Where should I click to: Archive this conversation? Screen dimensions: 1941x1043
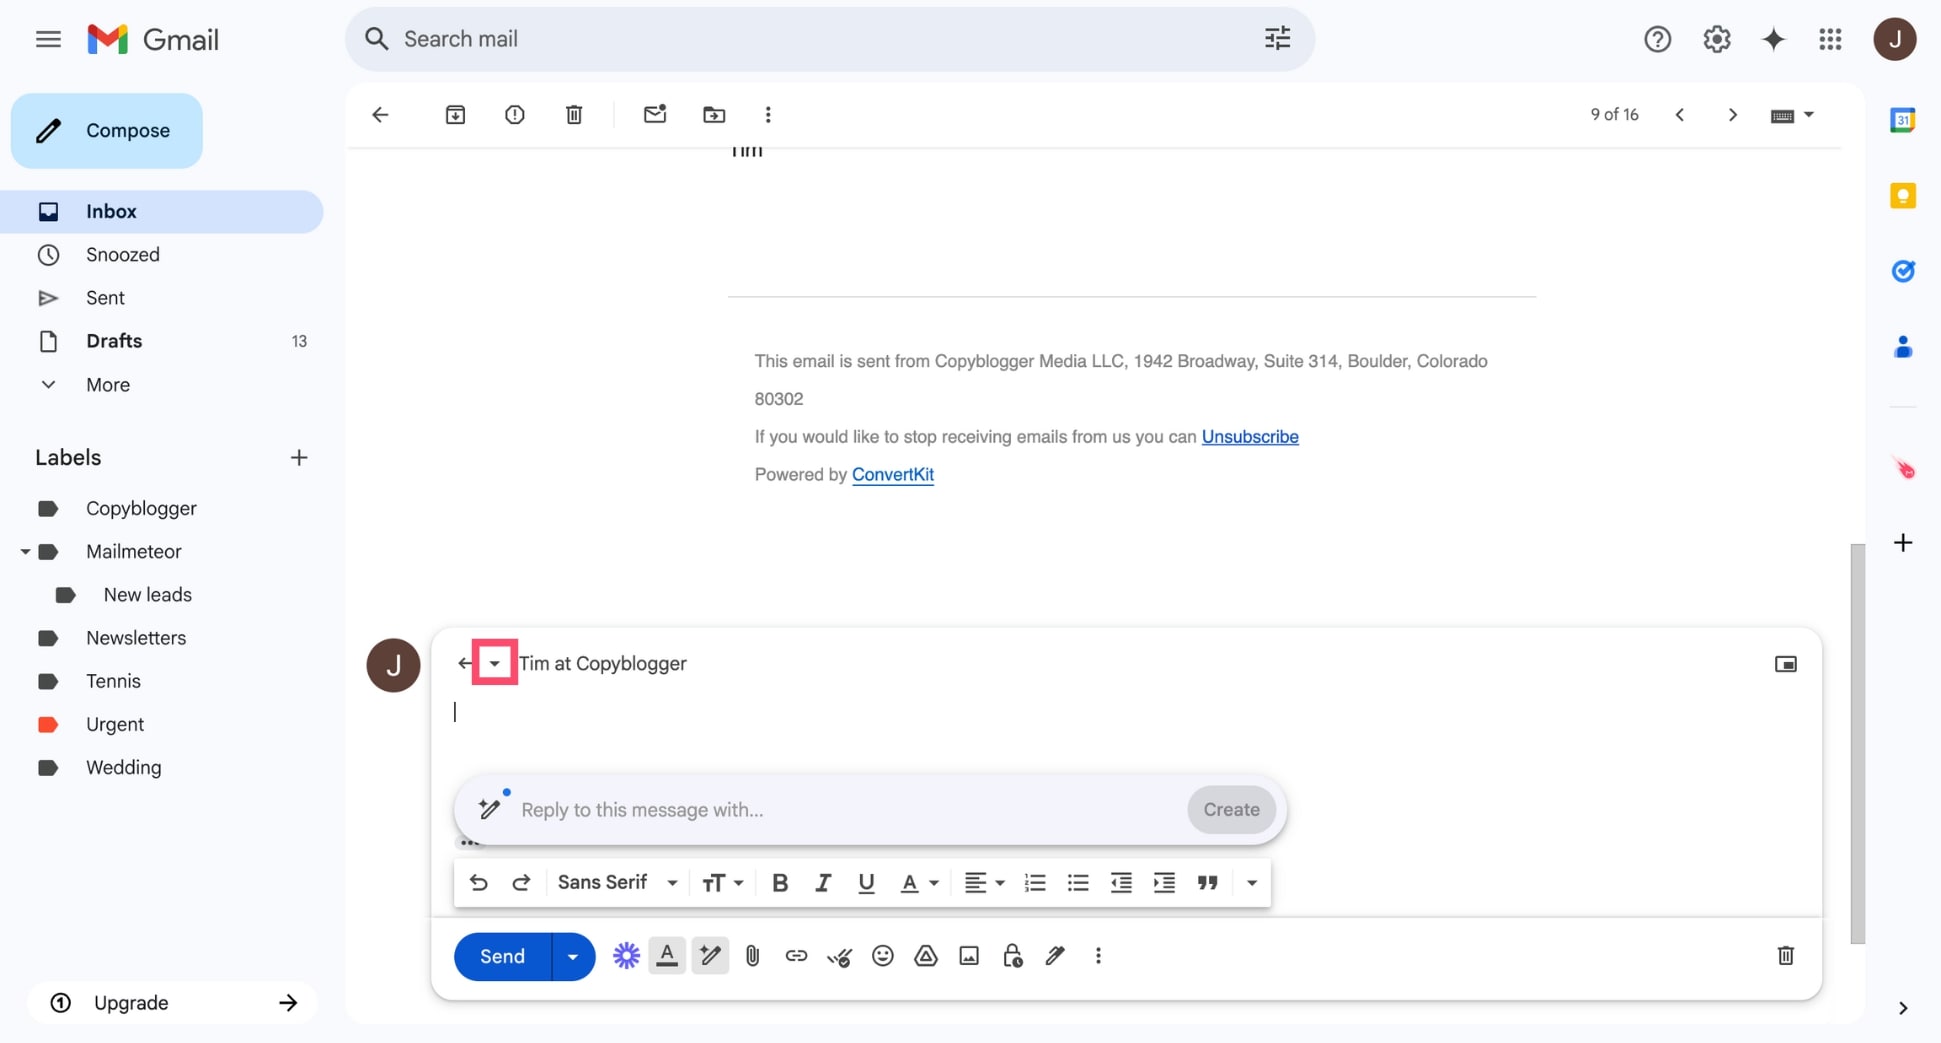(455, 115)
